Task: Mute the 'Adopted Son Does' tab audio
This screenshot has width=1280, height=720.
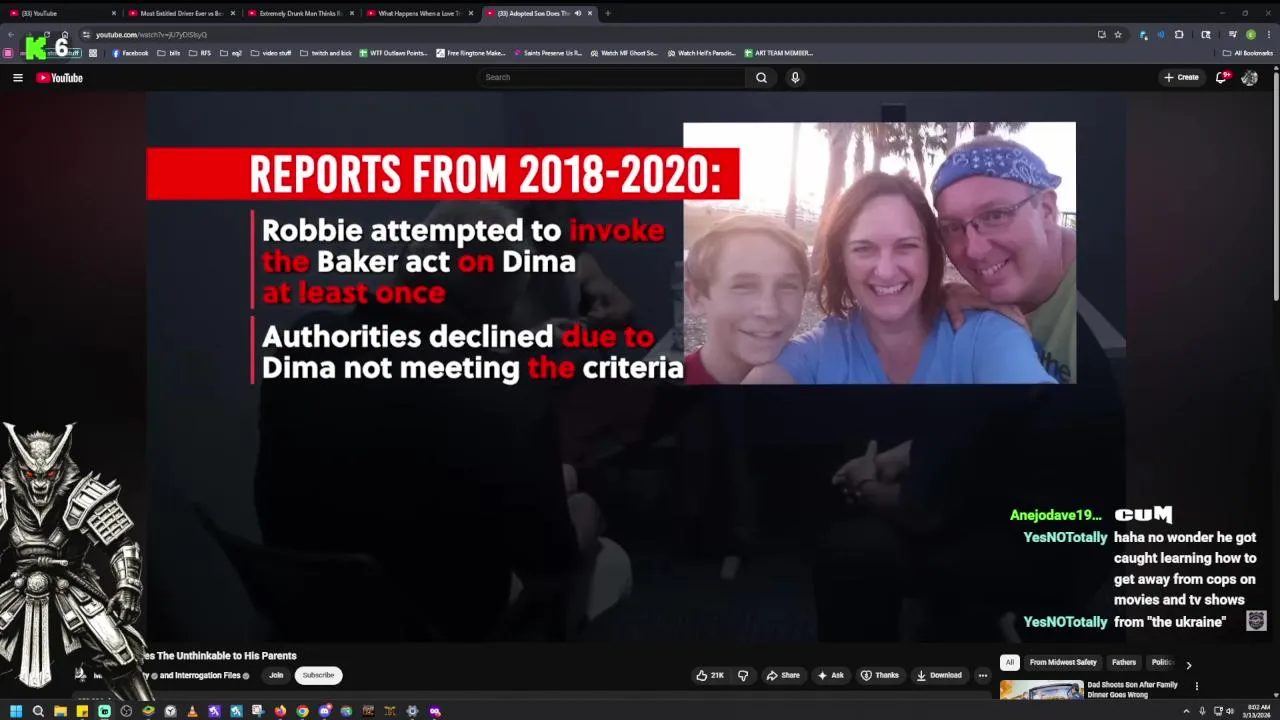Action: [577, 13]
